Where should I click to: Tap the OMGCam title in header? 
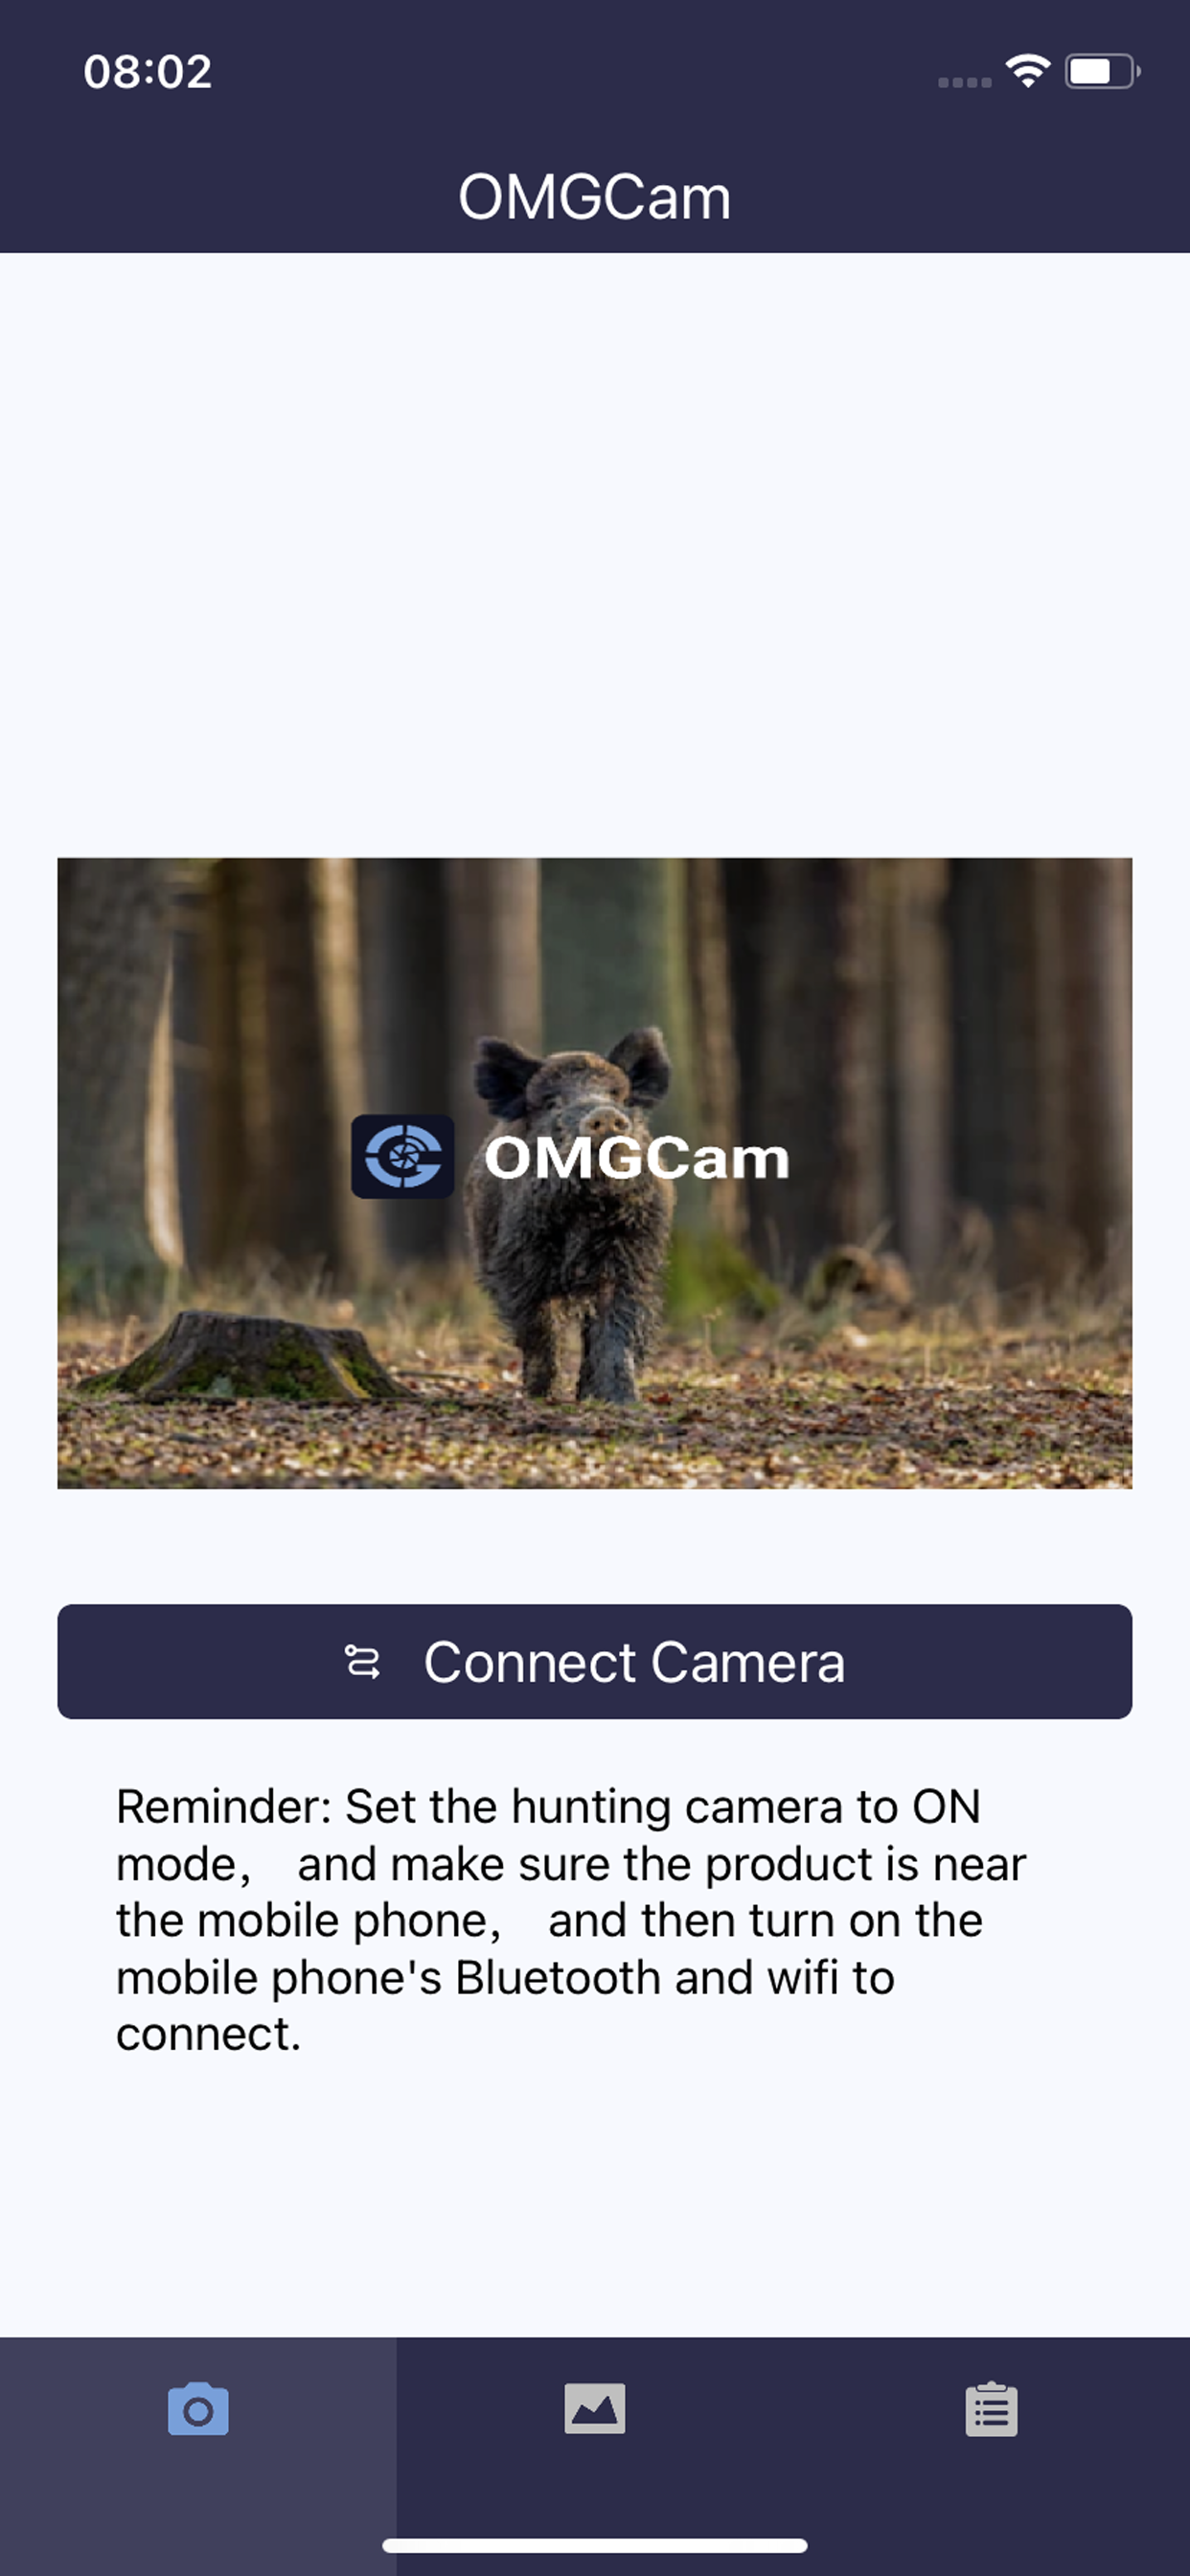[595, 197]
